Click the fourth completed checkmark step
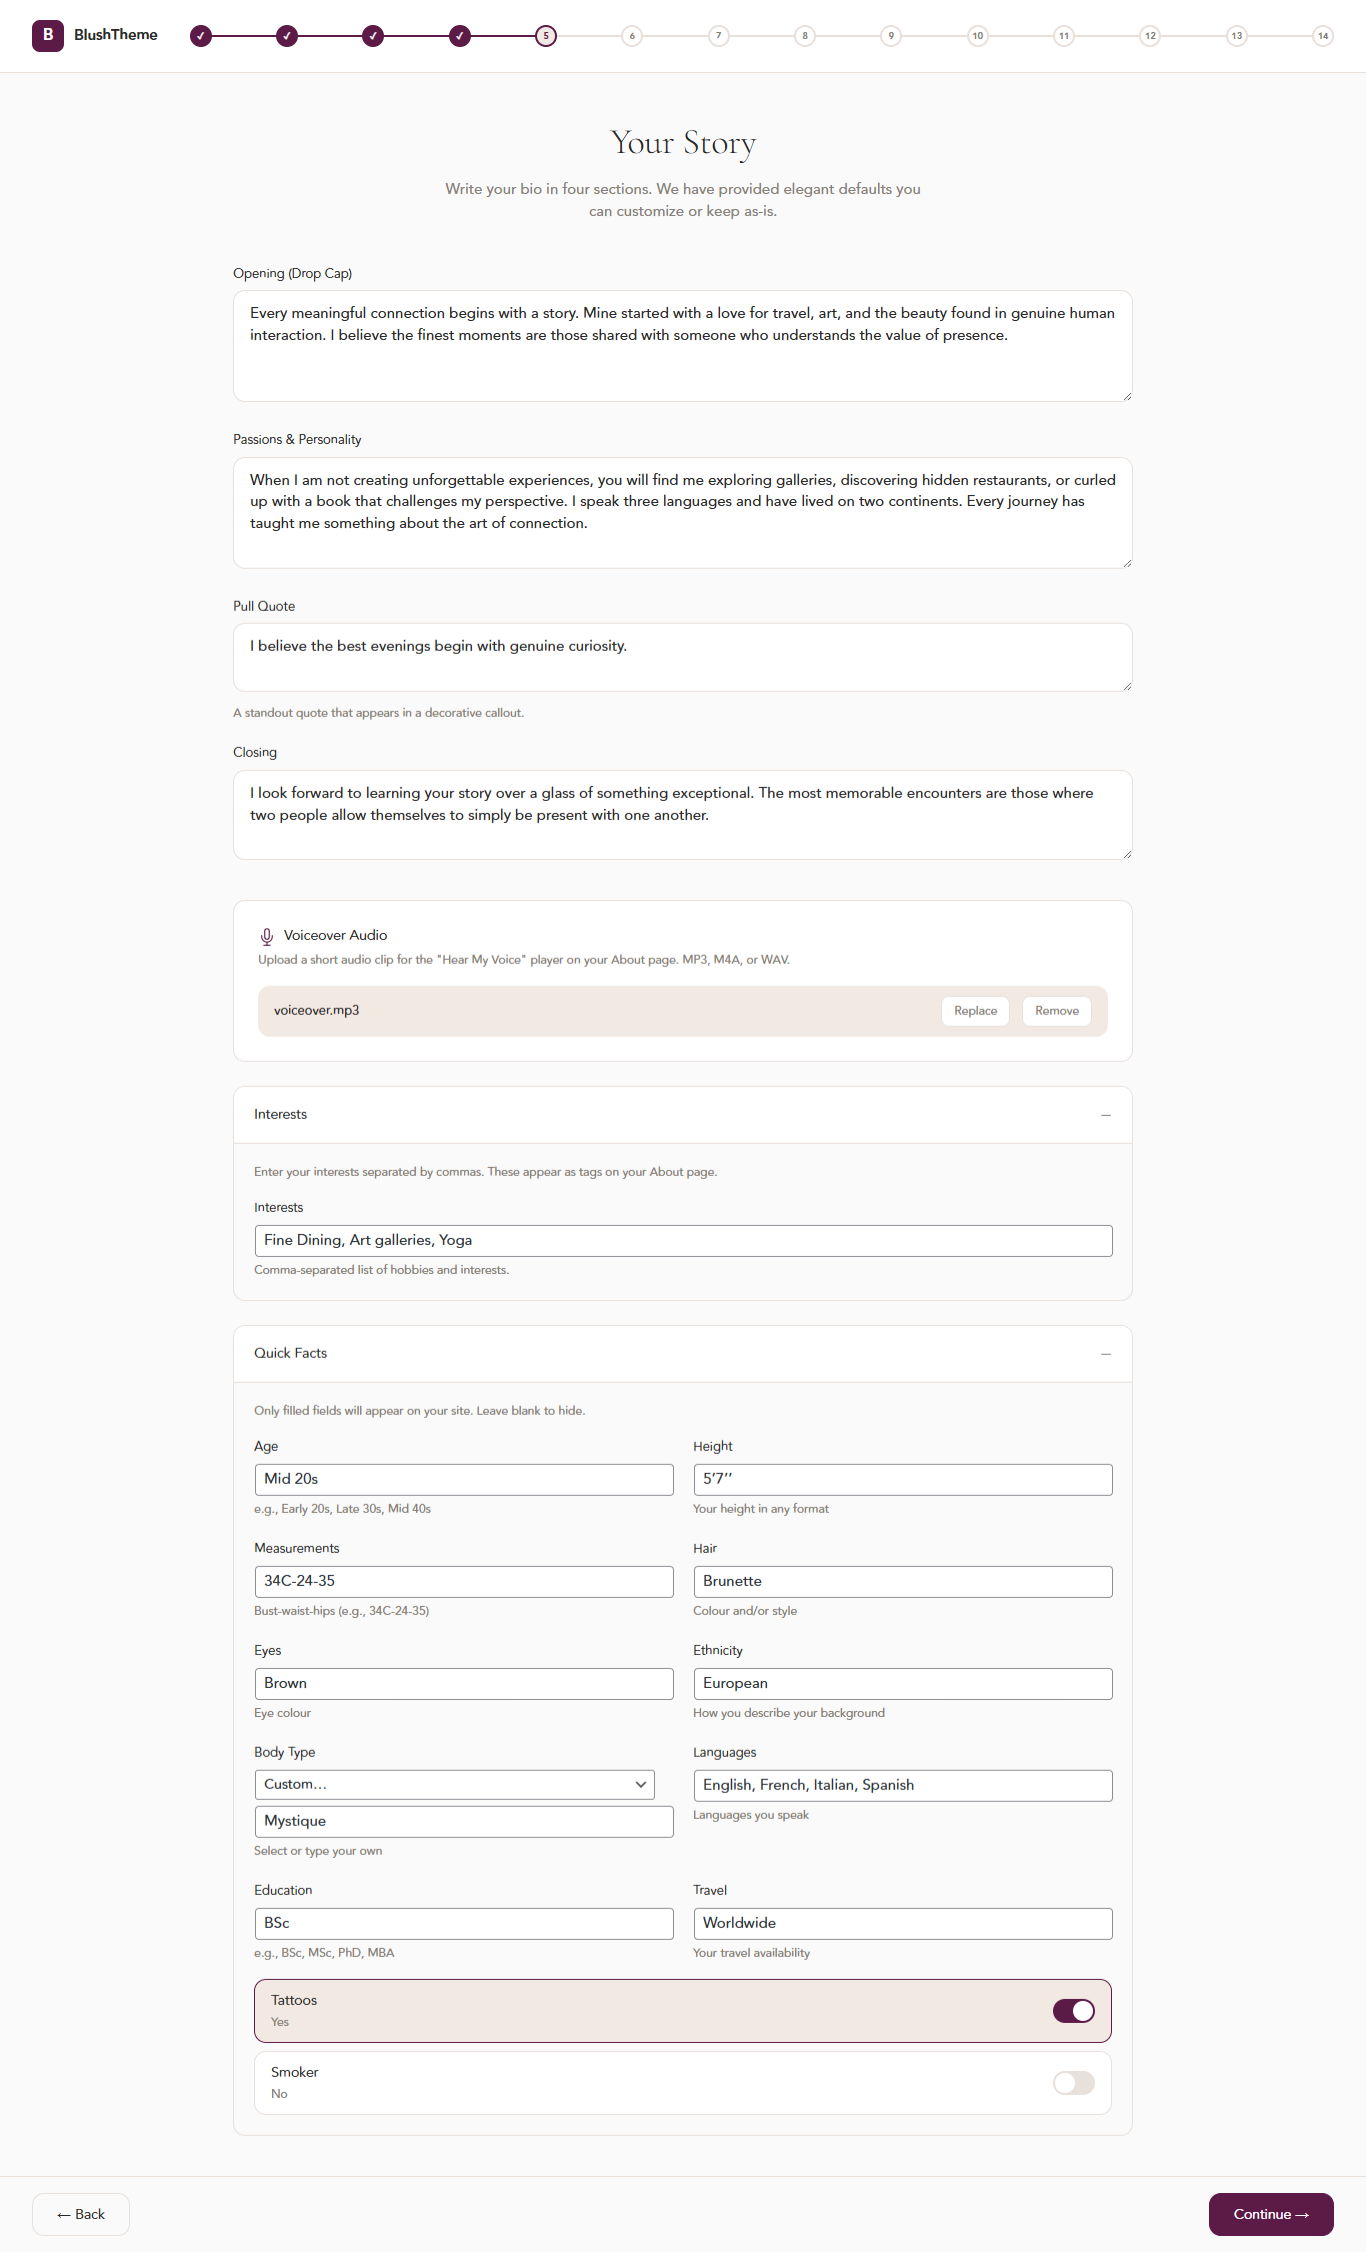Viewport: 1366px width, 2253px height. pos(459,35)
